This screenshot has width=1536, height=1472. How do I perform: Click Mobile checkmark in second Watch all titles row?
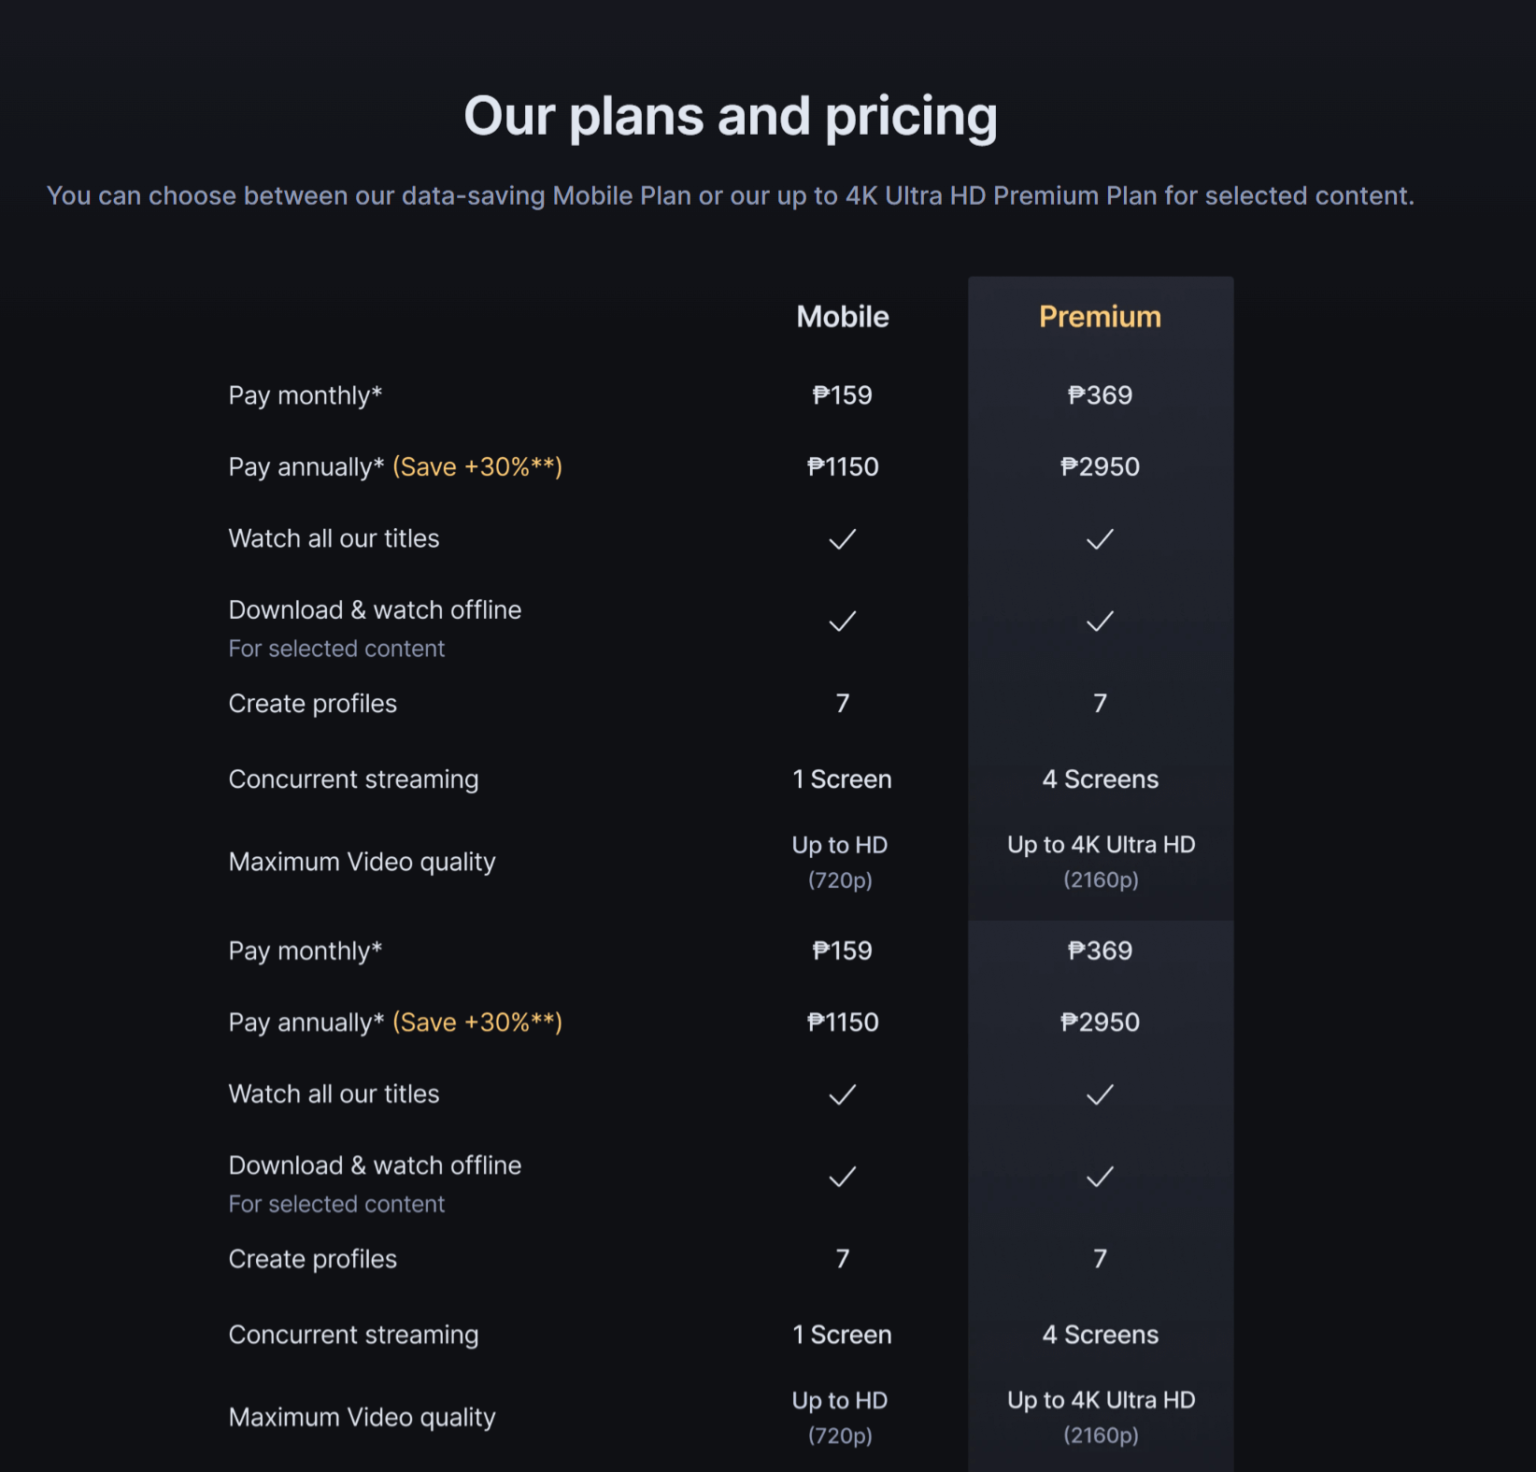(842, 1094)
